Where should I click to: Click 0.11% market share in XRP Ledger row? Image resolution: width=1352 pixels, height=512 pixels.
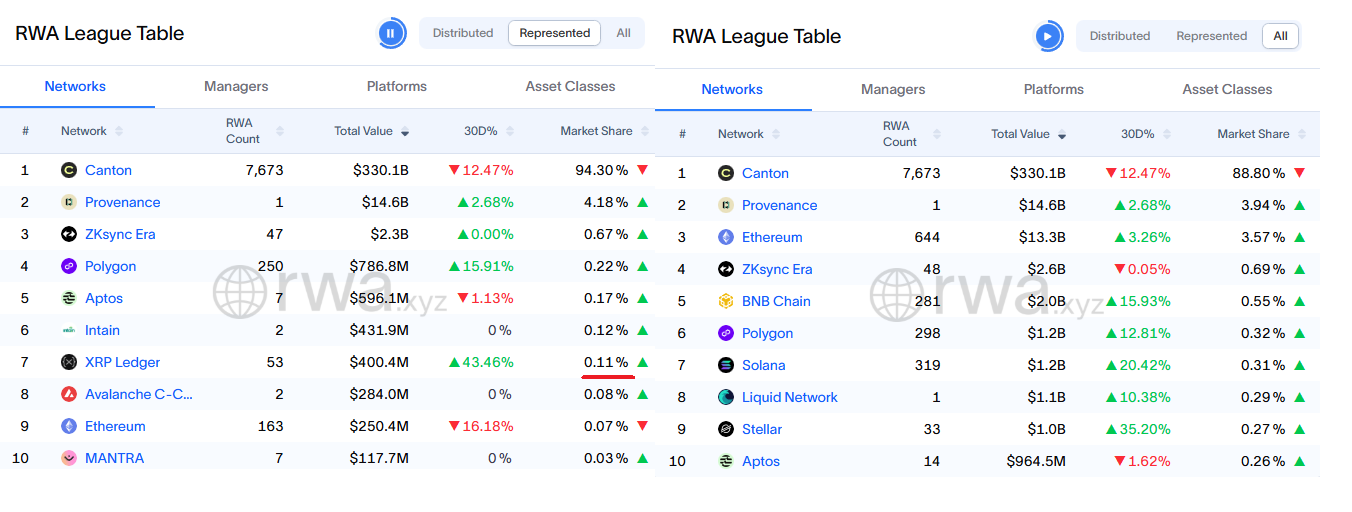pyautogui.click(x=606, y=362)
